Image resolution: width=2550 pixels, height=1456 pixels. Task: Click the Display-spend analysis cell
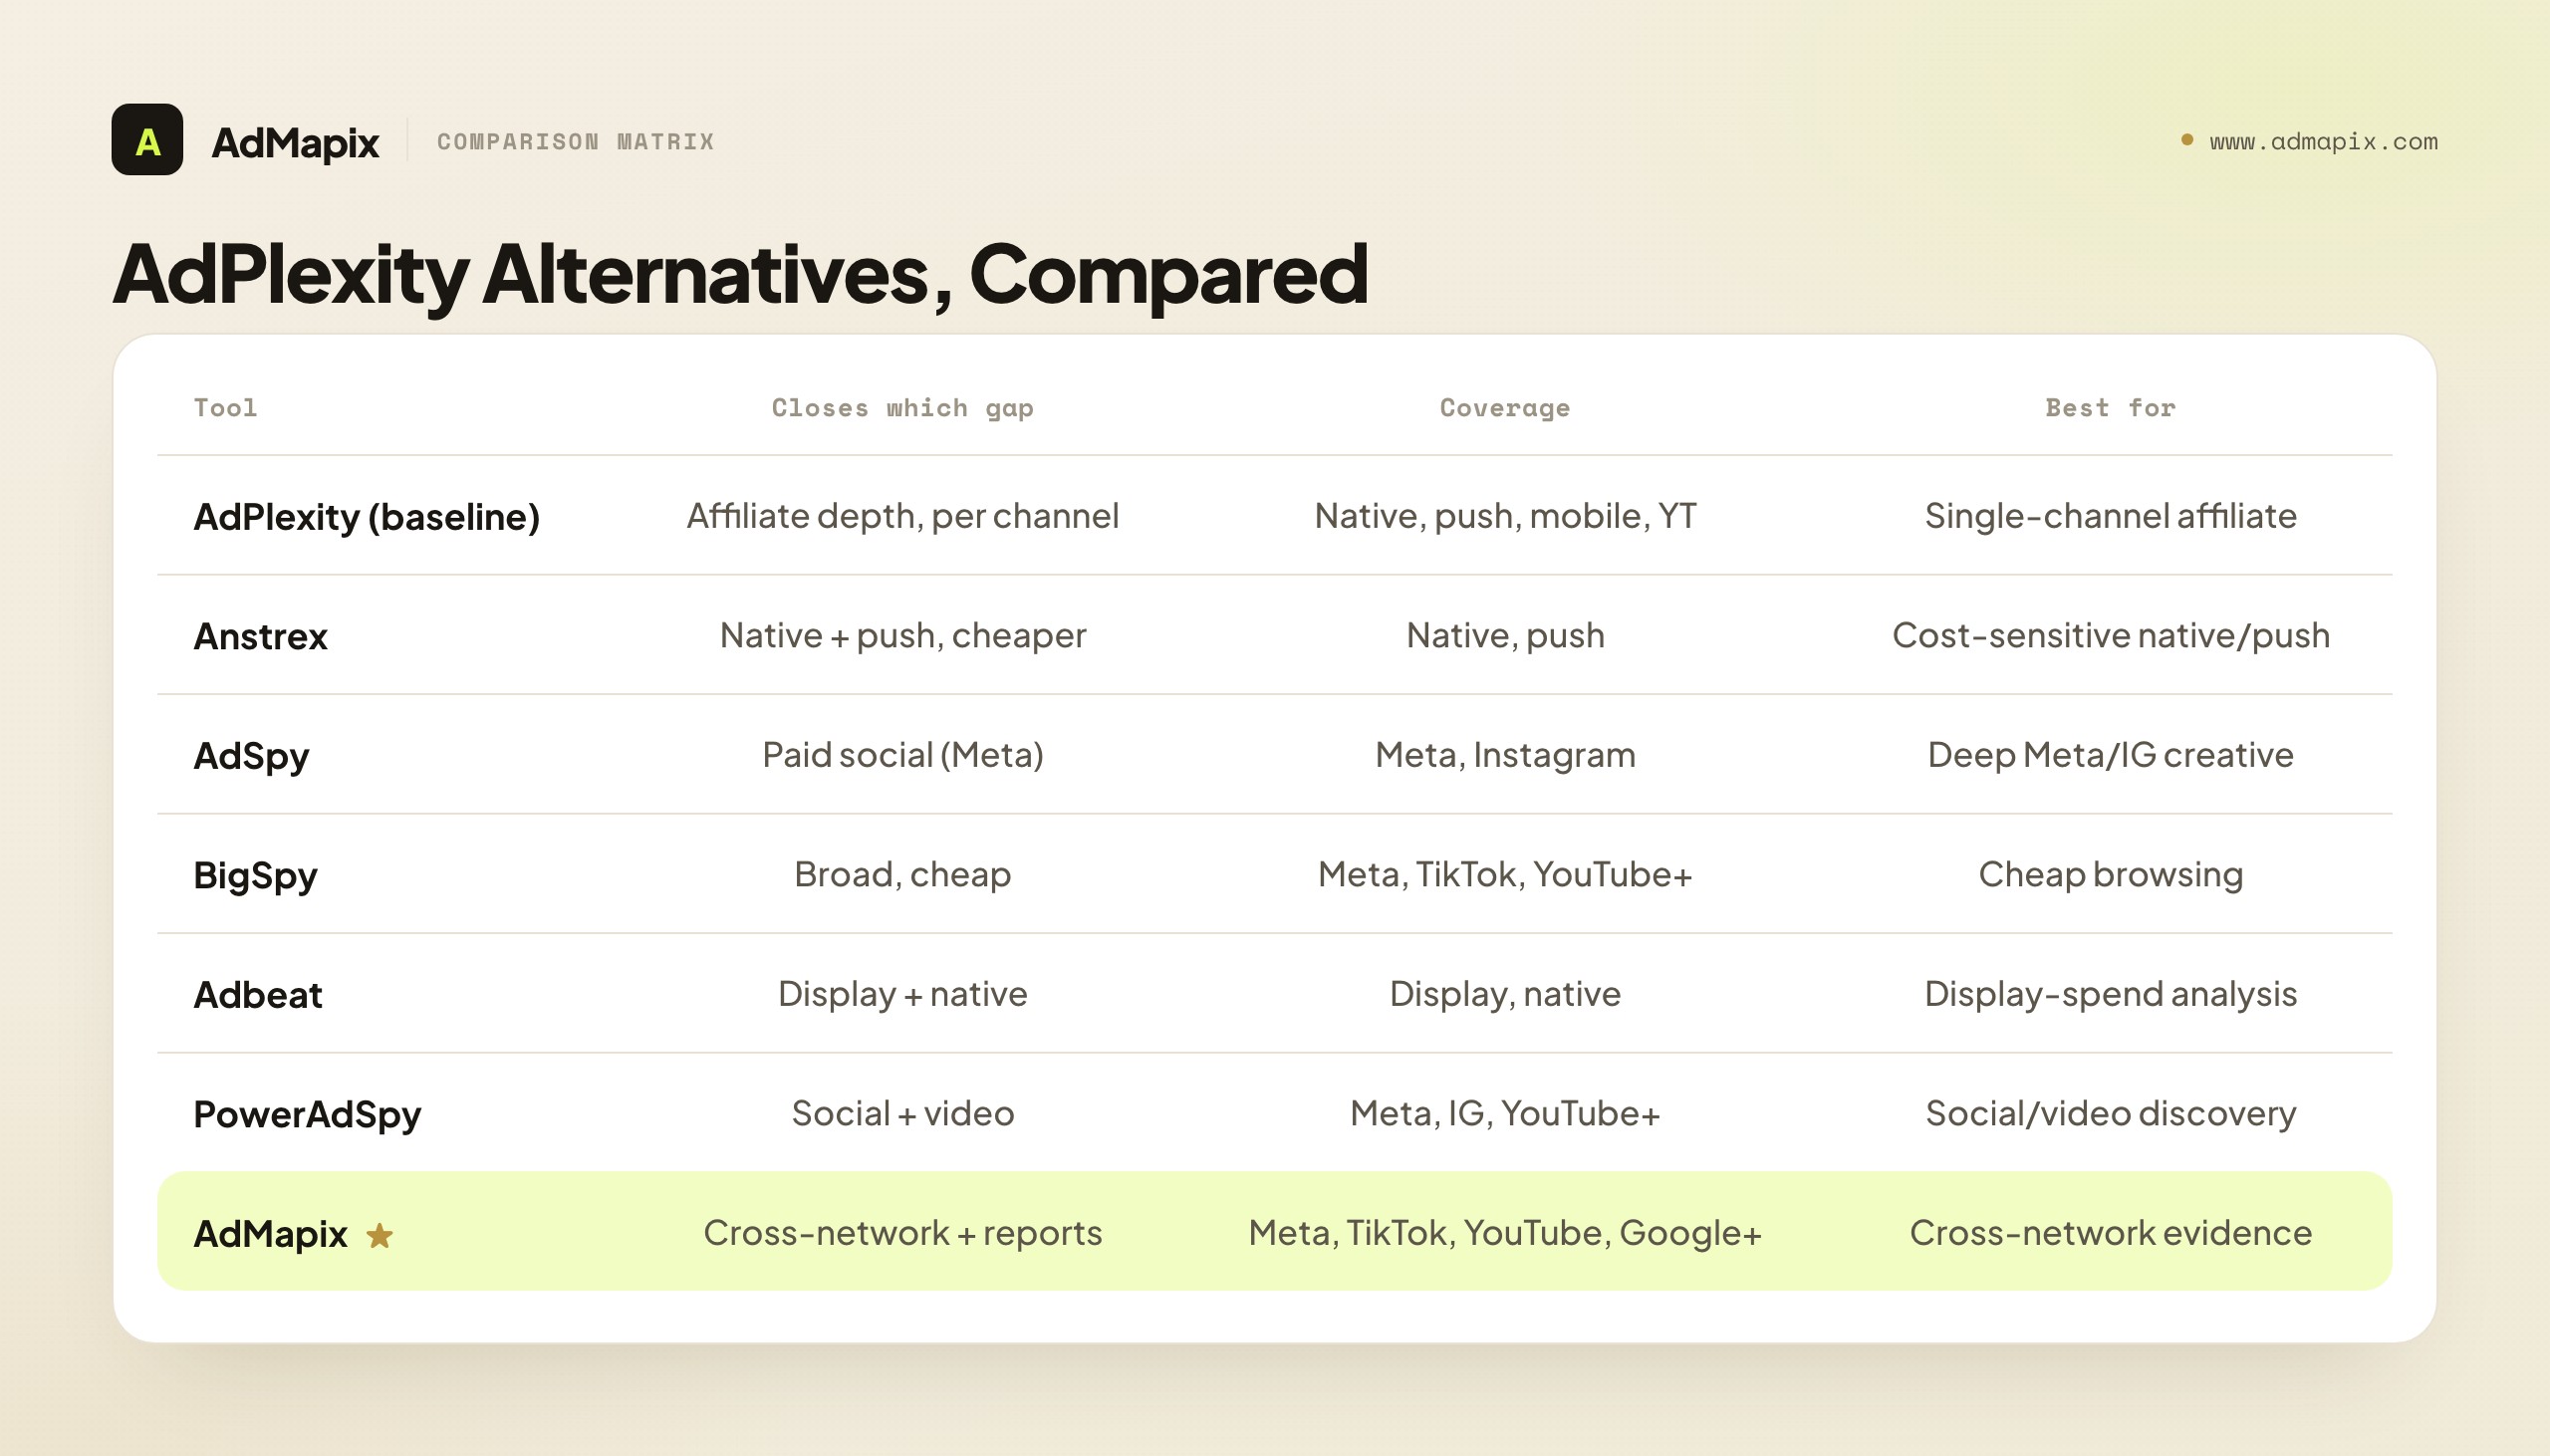(x=2110, y=994)
